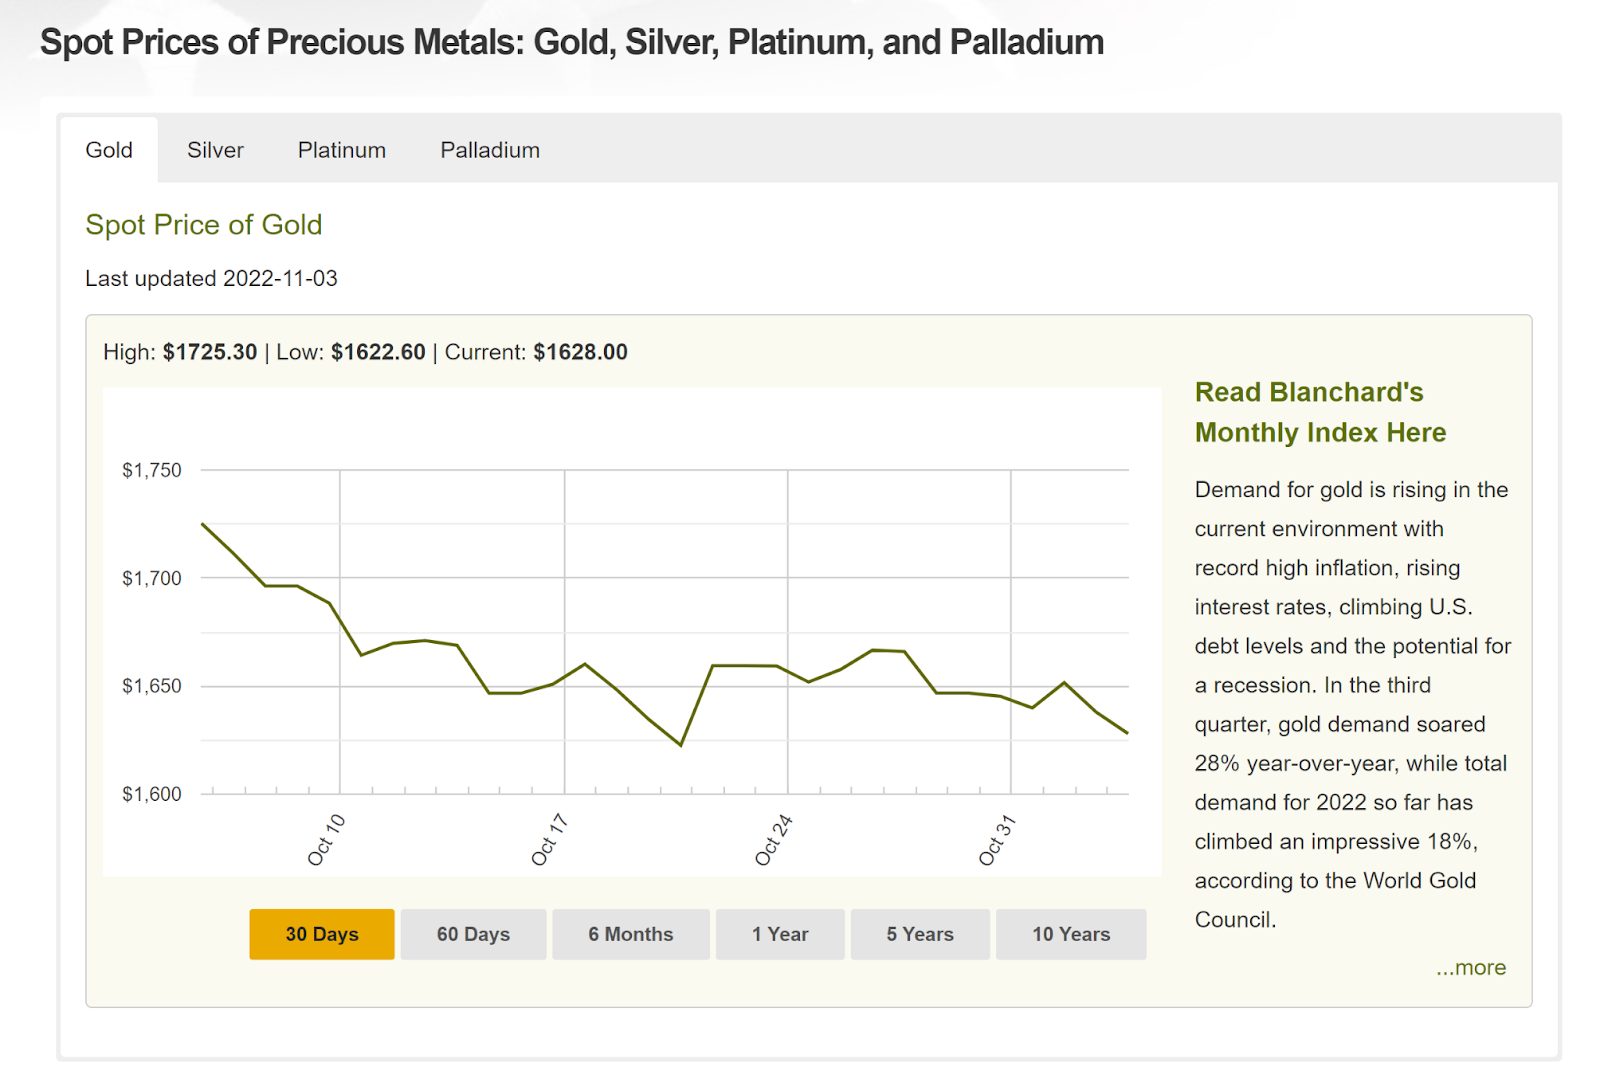Select the 1 Year range button
Screen dimensions: 1600x1080
780,934
